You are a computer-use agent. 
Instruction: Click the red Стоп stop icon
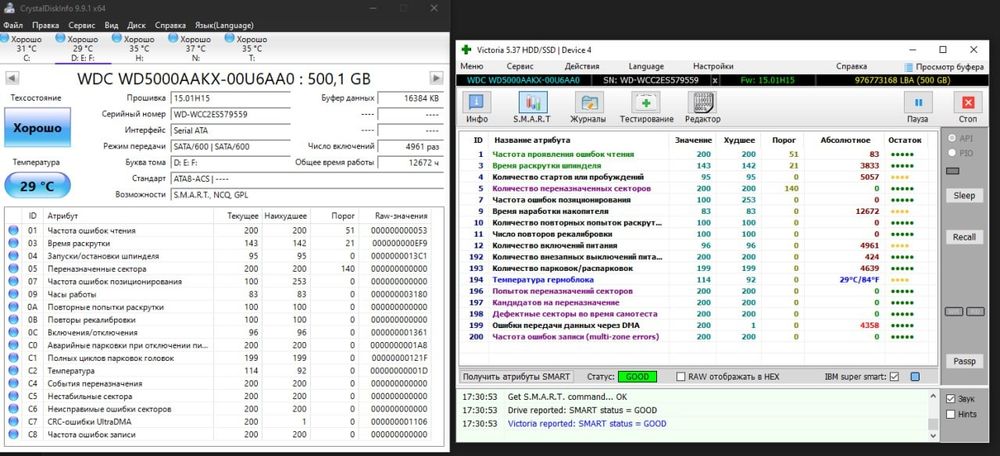[967, 103]
